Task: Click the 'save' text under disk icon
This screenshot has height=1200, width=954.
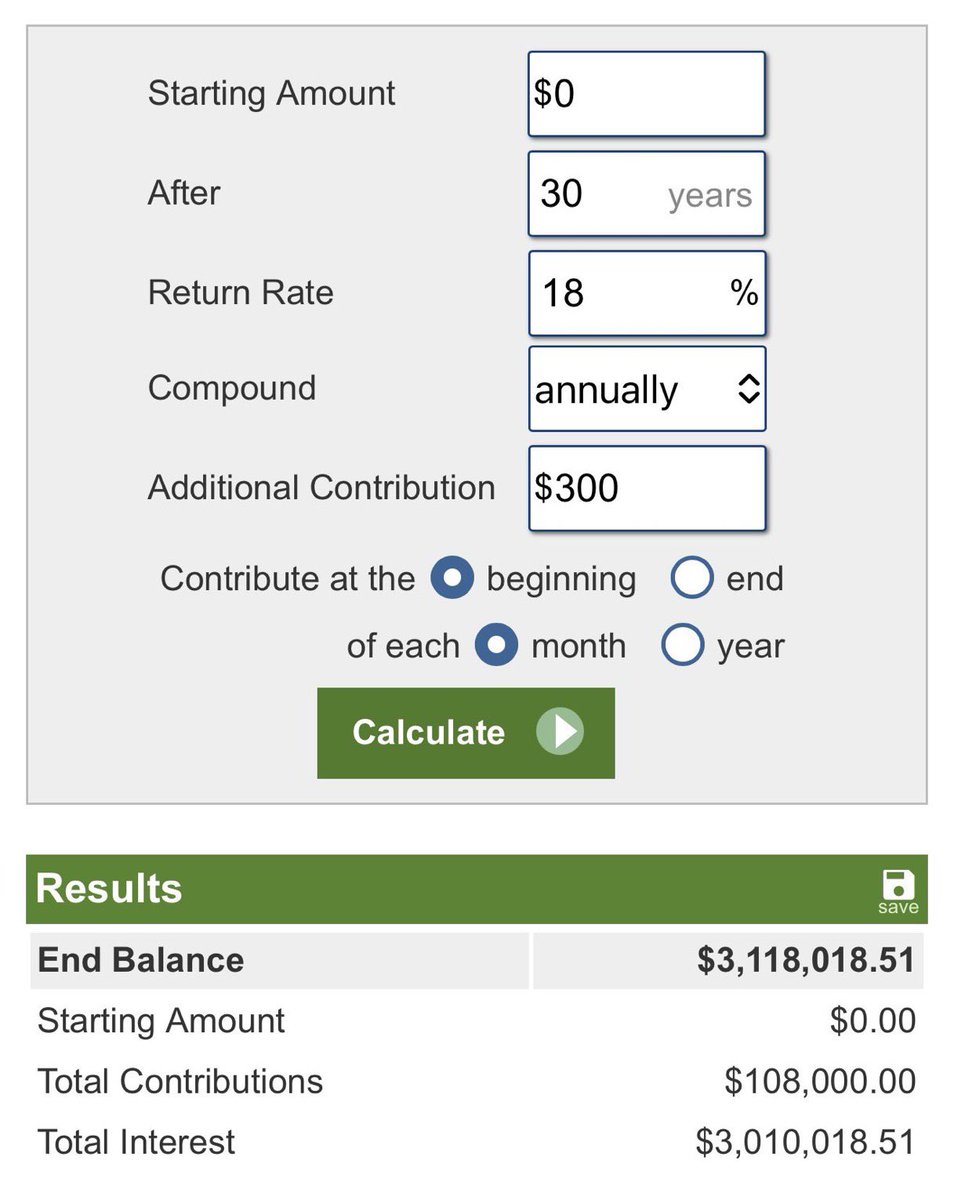Action: click(x=897, y=908)
